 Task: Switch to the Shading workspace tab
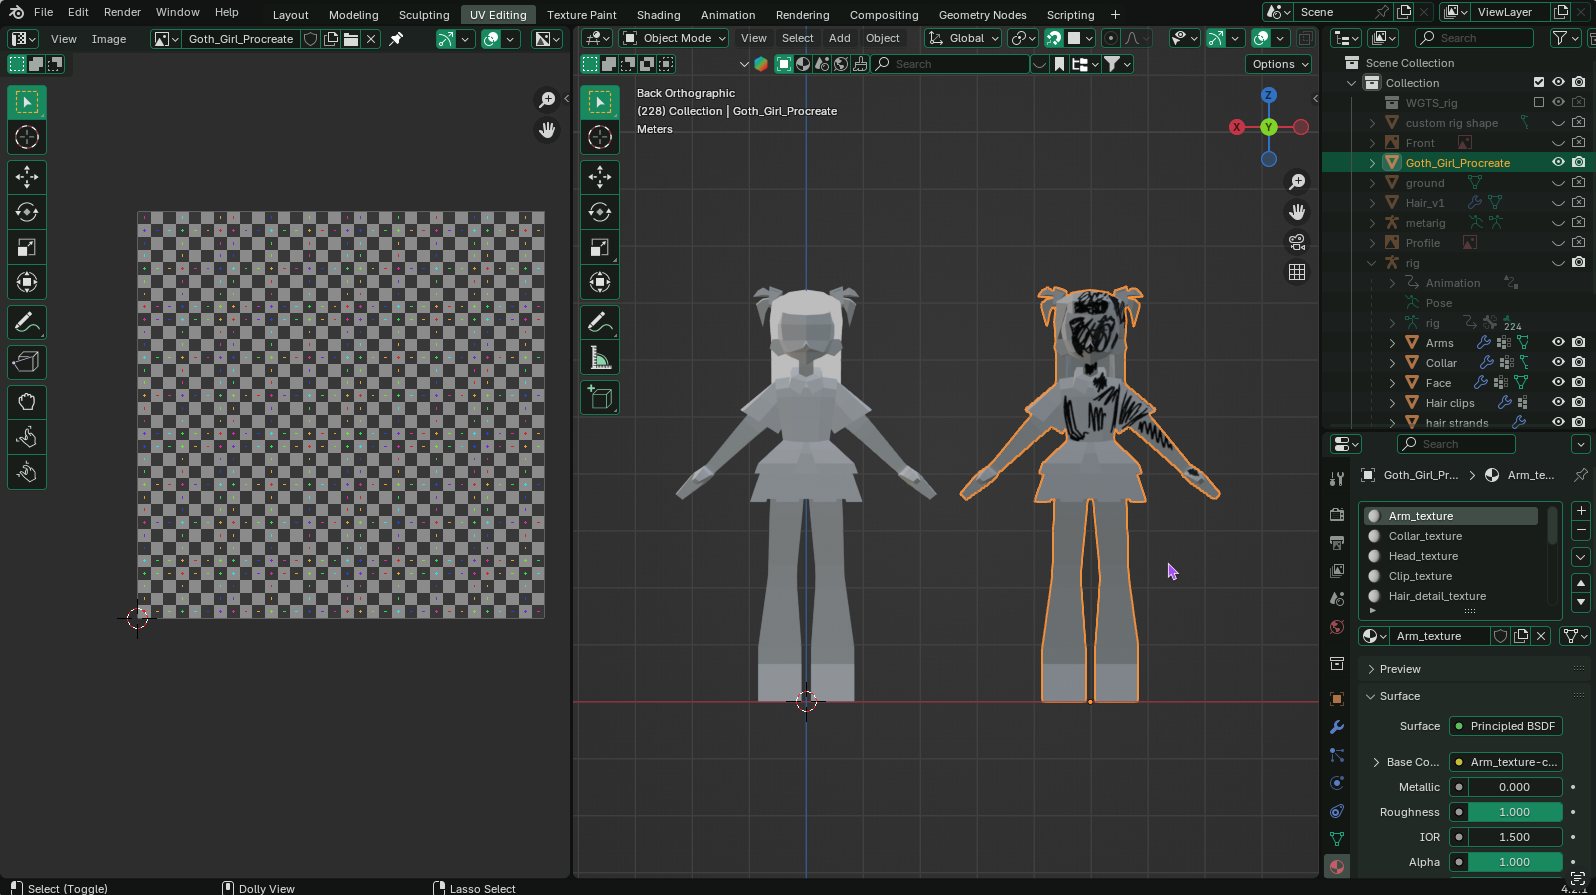pos(658,14)
